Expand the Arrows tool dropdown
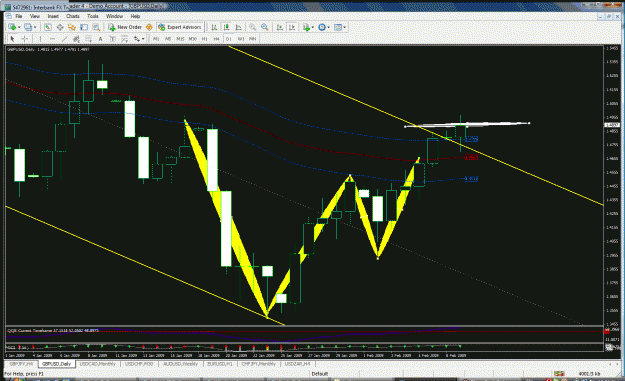 (x=143, y=39)
